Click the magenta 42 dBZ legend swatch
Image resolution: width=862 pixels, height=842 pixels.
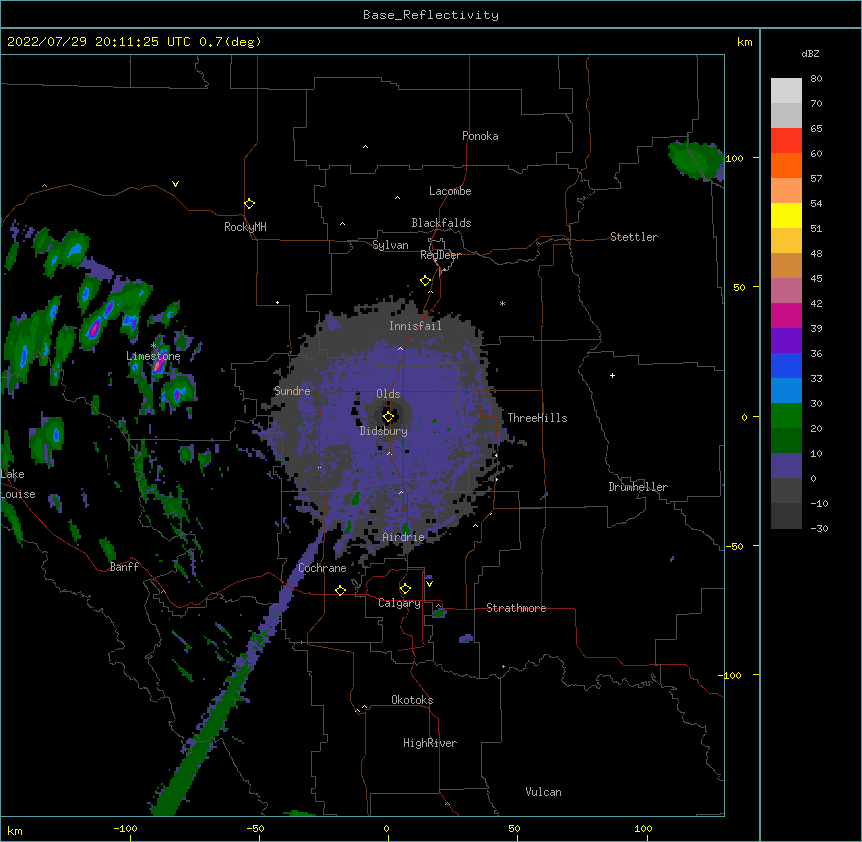786,315
